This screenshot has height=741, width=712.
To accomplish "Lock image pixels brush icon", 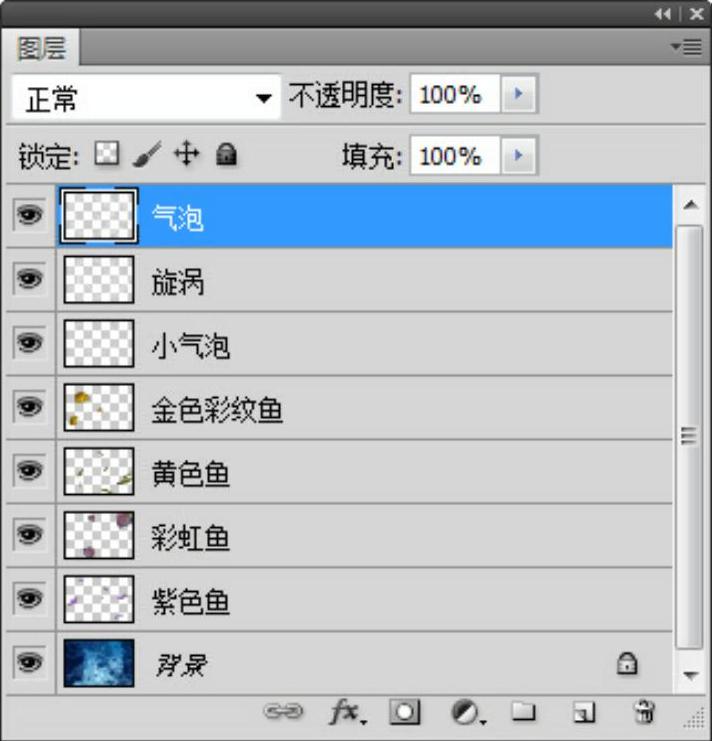I will click(146, 154).
